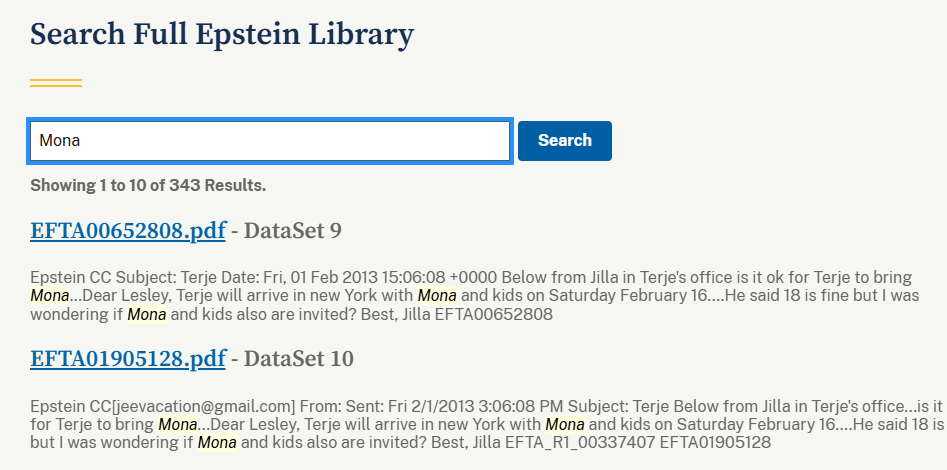The width and height of the screenshot is (947, 470).
Task: Click the "Showing 1 to 10 of 343 Results" text
Action: tap(148, 185)
